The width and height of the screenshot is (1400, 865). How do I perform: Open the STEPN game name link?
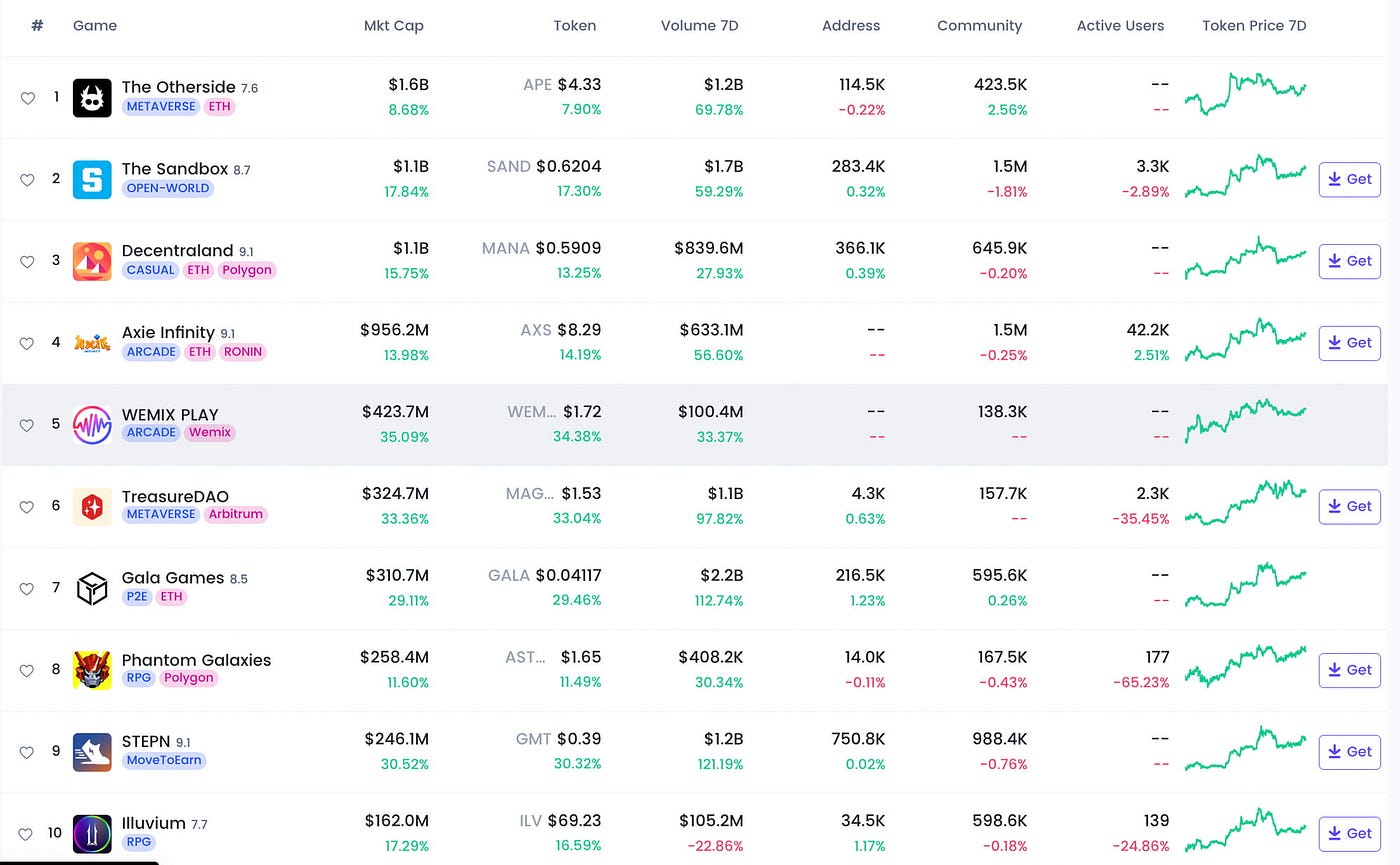(x=146, y=742)
